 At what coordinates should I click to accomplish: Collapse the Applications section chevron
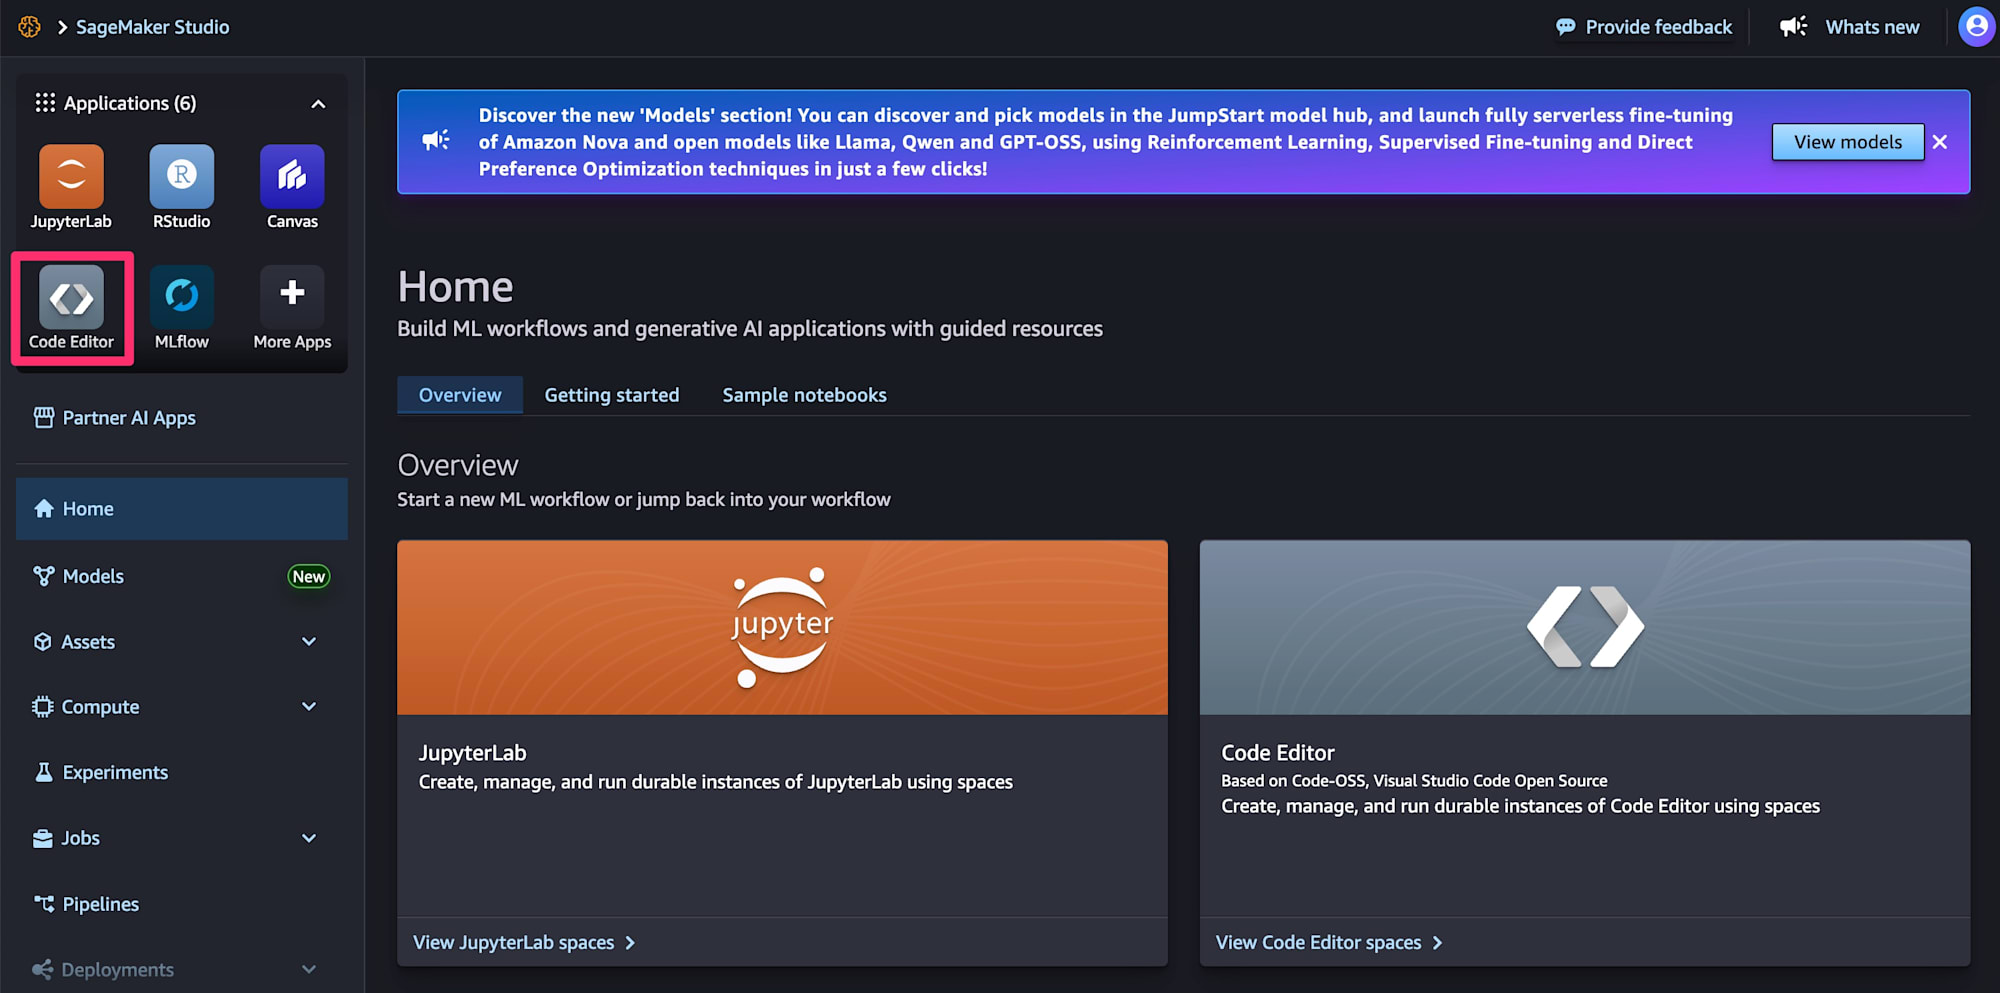(x=318, y=104)
